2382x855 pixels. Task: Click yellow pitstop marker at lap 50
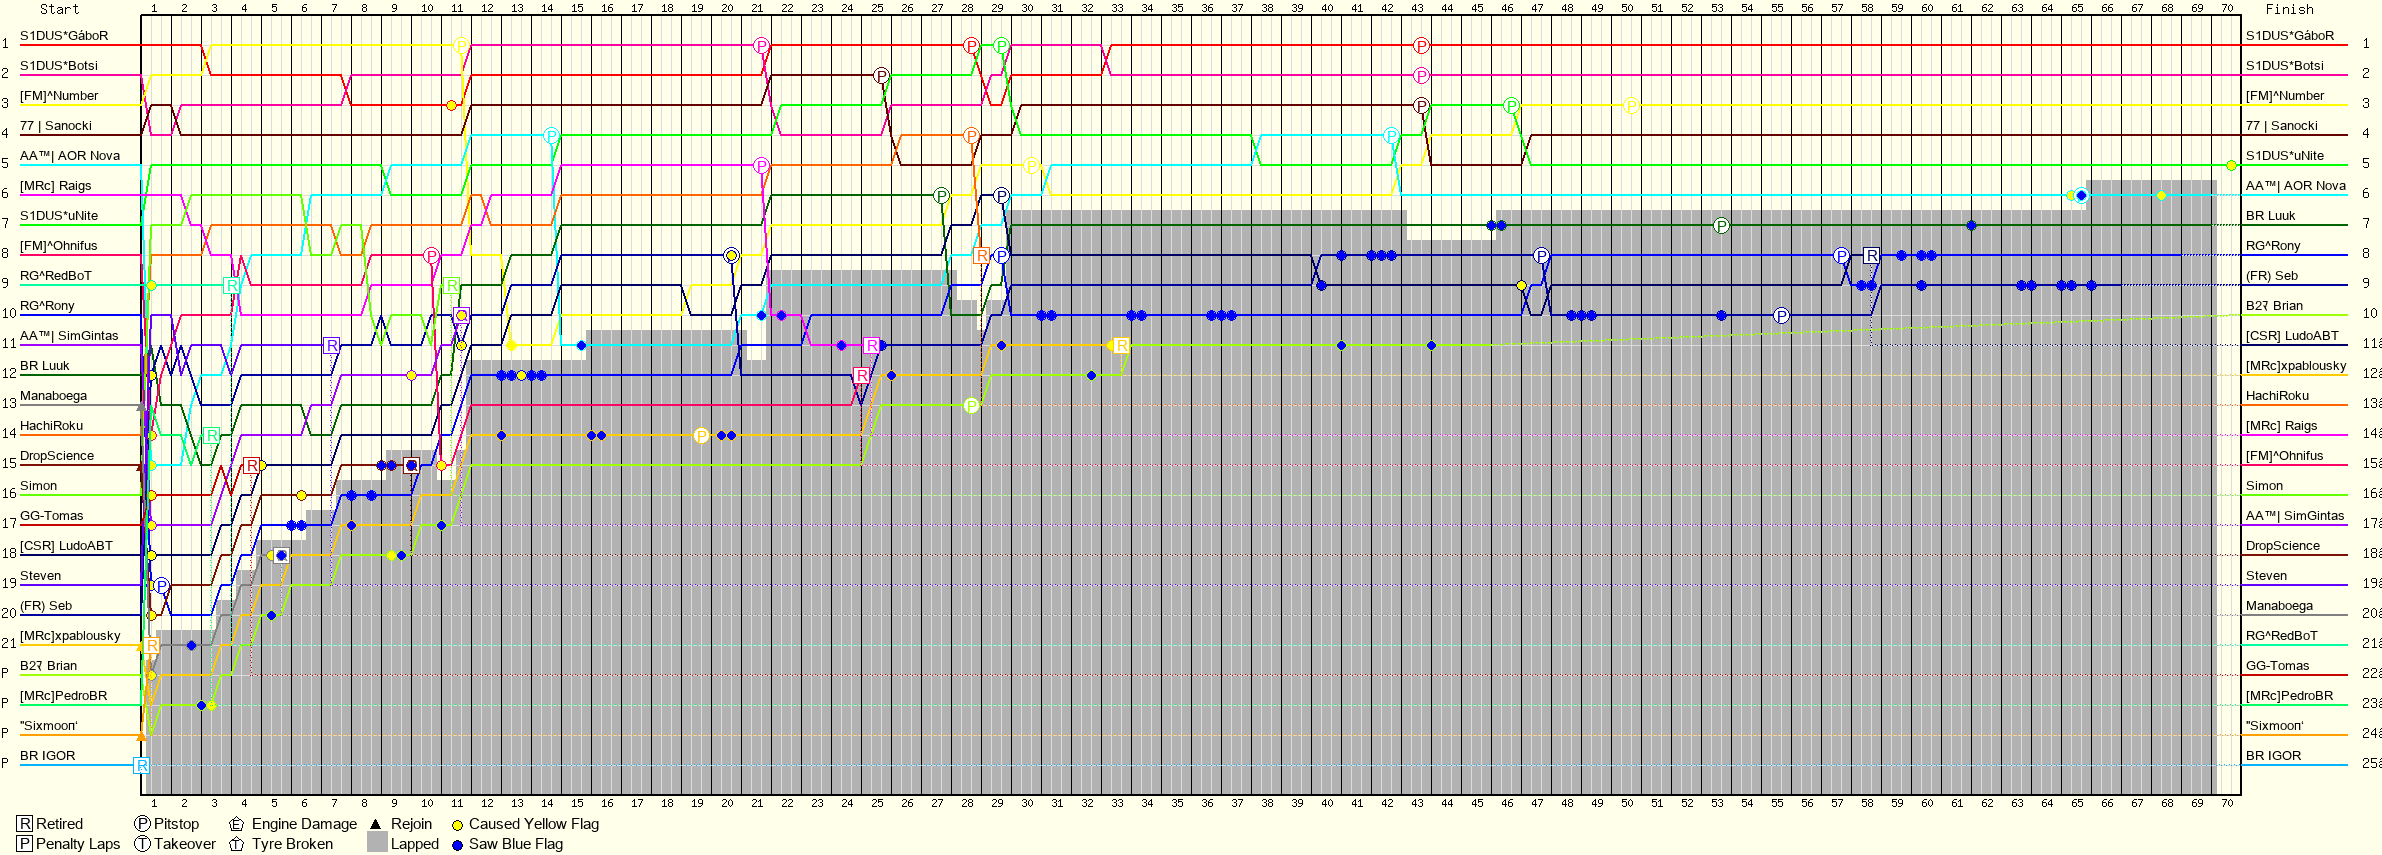[1631, 106]
